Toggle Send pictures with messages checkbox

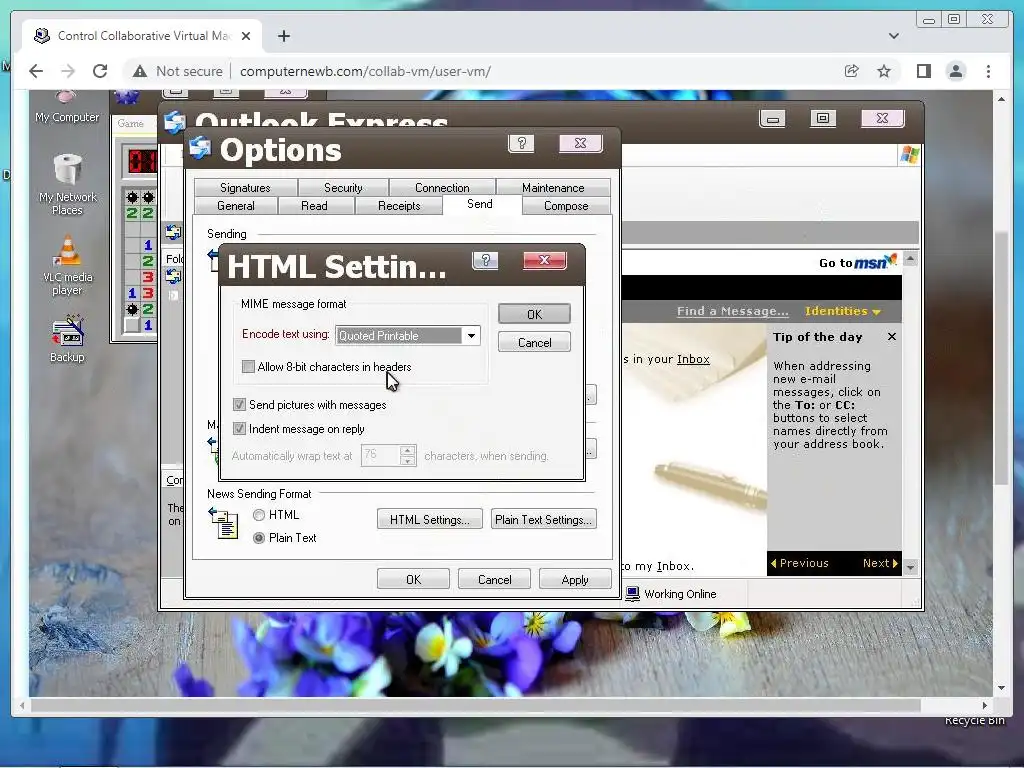pos(240,405)
